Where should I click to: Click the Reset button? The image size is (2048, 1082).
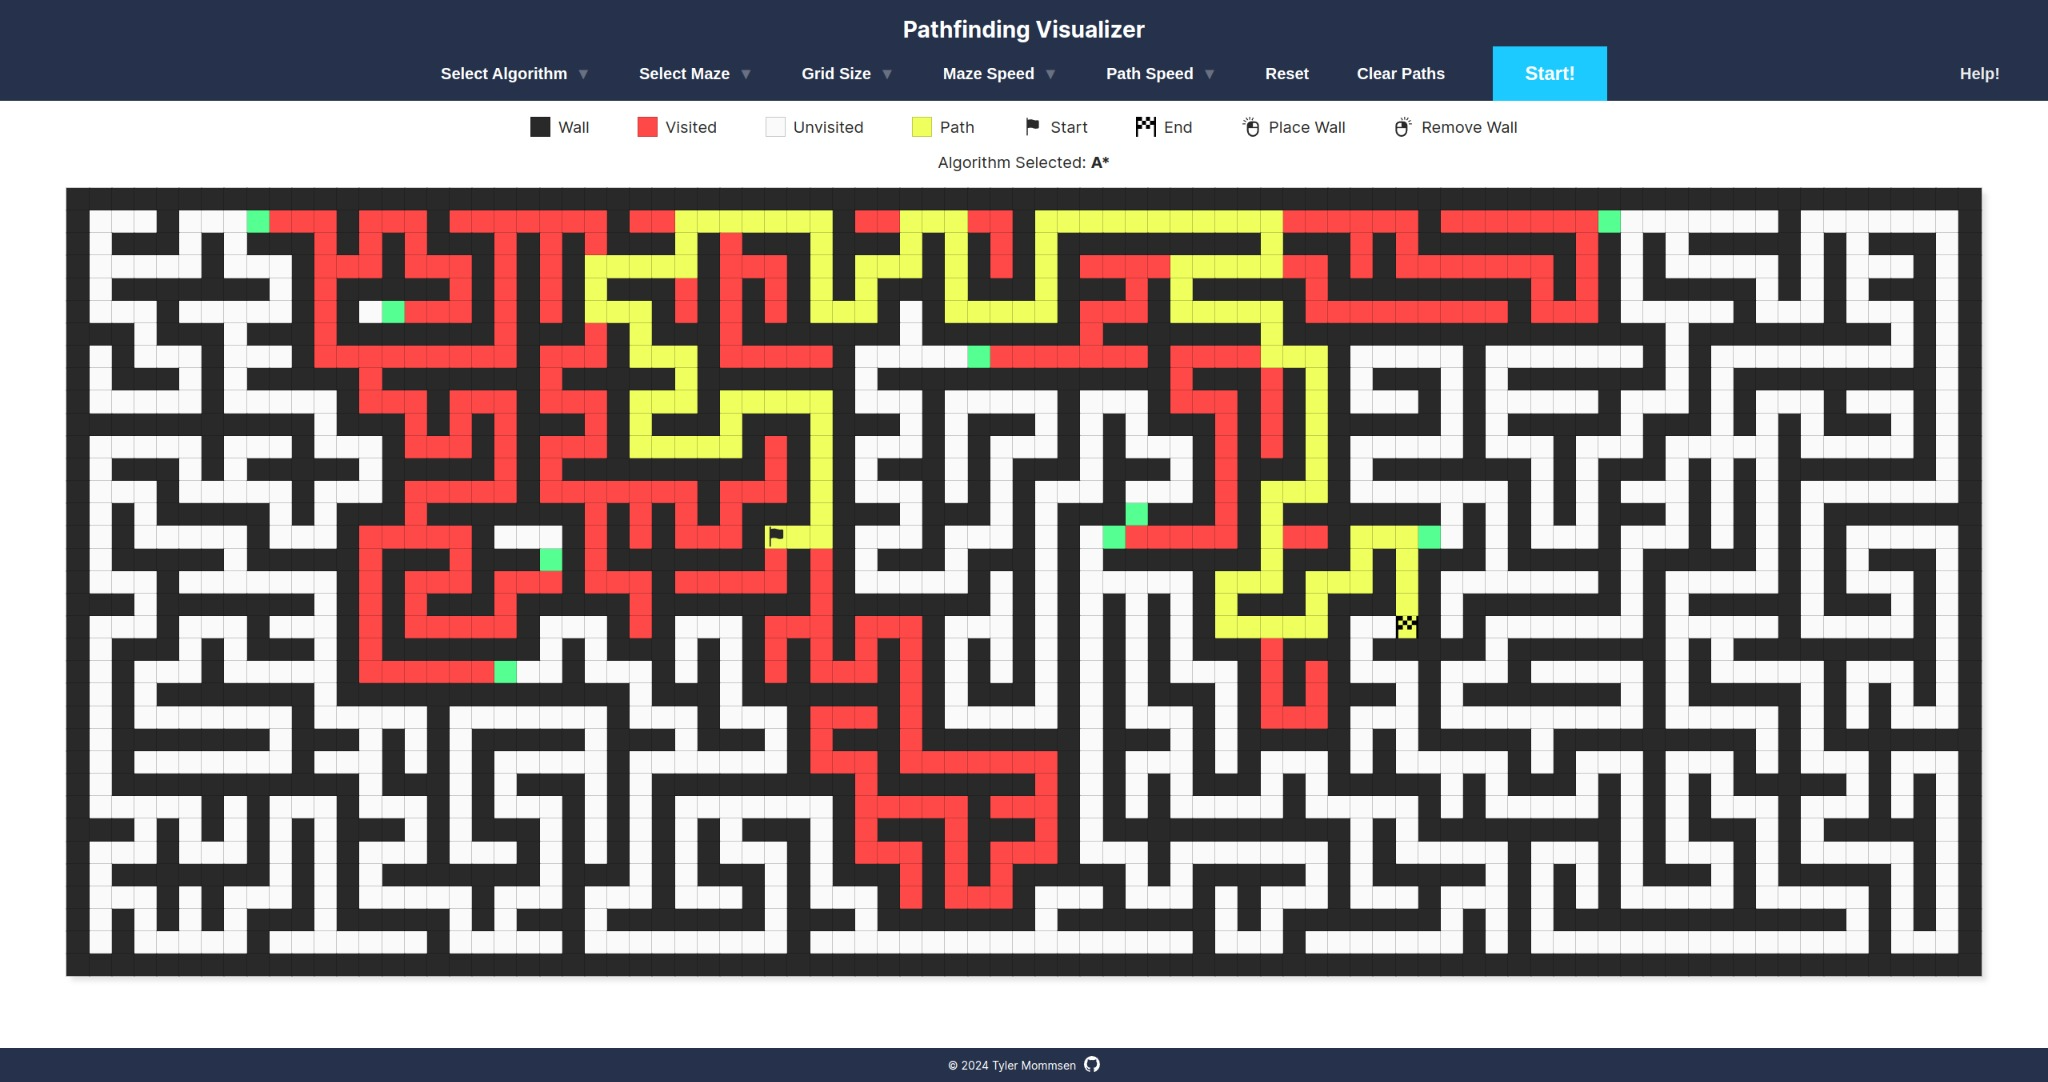1286,74
